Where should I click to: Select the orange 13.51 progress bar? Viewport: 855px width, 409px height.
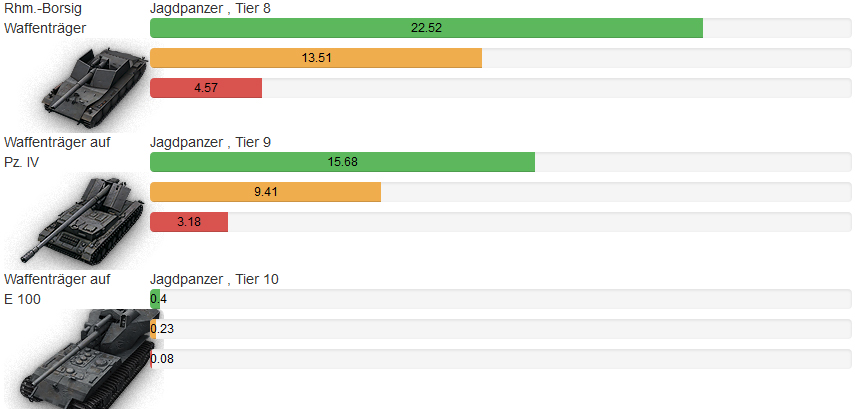point(316,58)
